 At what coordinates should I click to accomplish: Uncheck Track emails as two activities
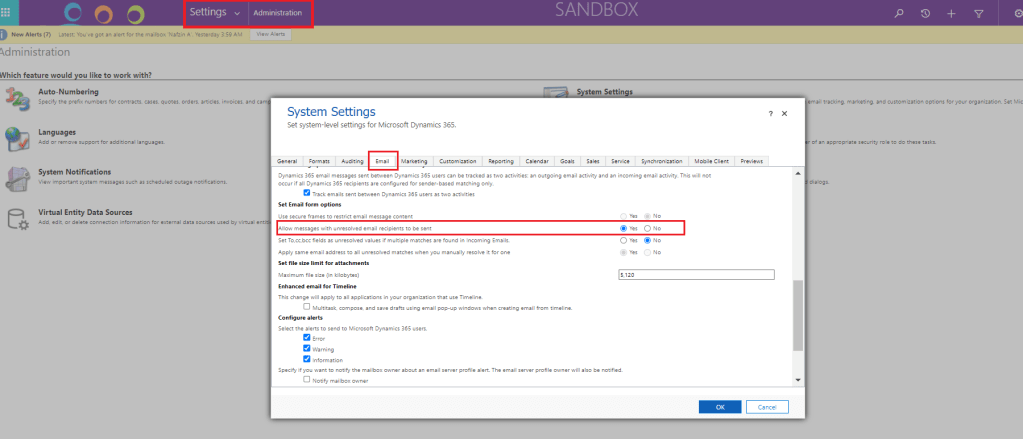click(307, 193)
